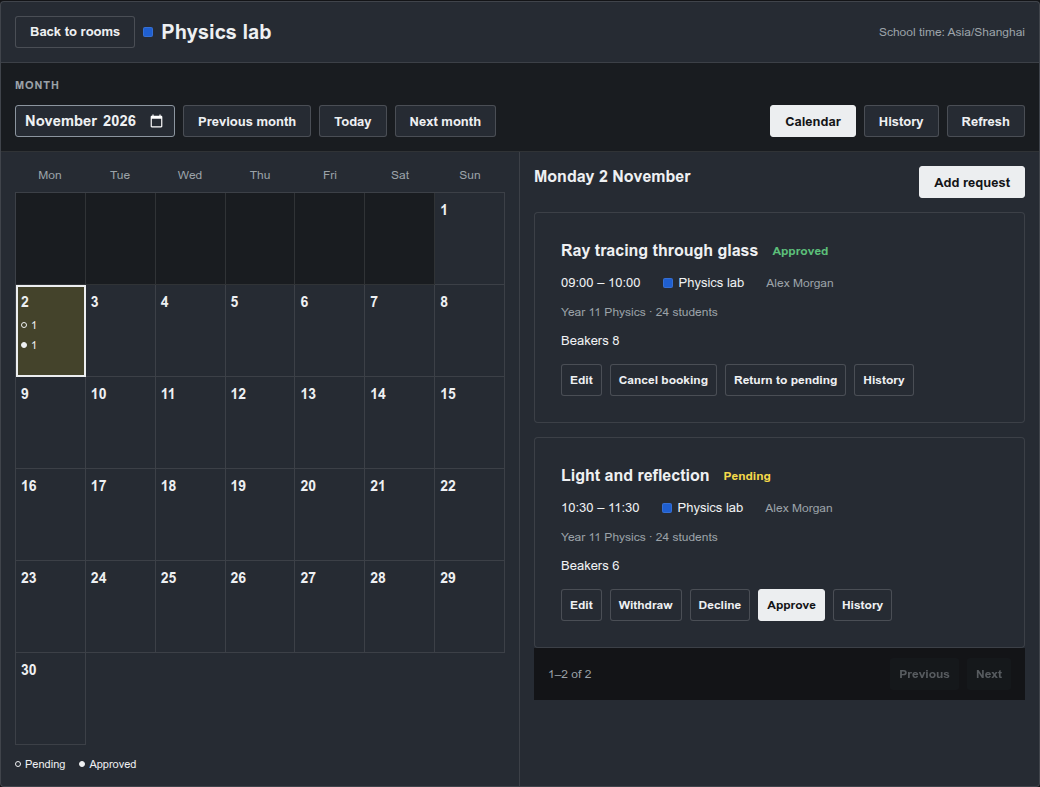Go back to rooms list
The width and height of the screenshot is (1040, 787).
pos(75,32)
